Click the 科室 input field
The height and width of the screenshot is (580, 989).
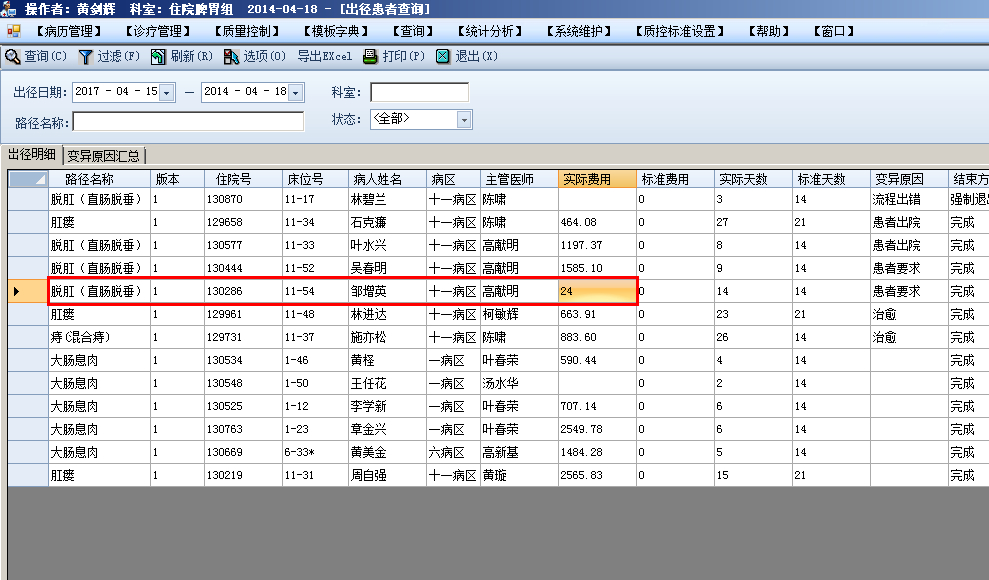point(419,92)
